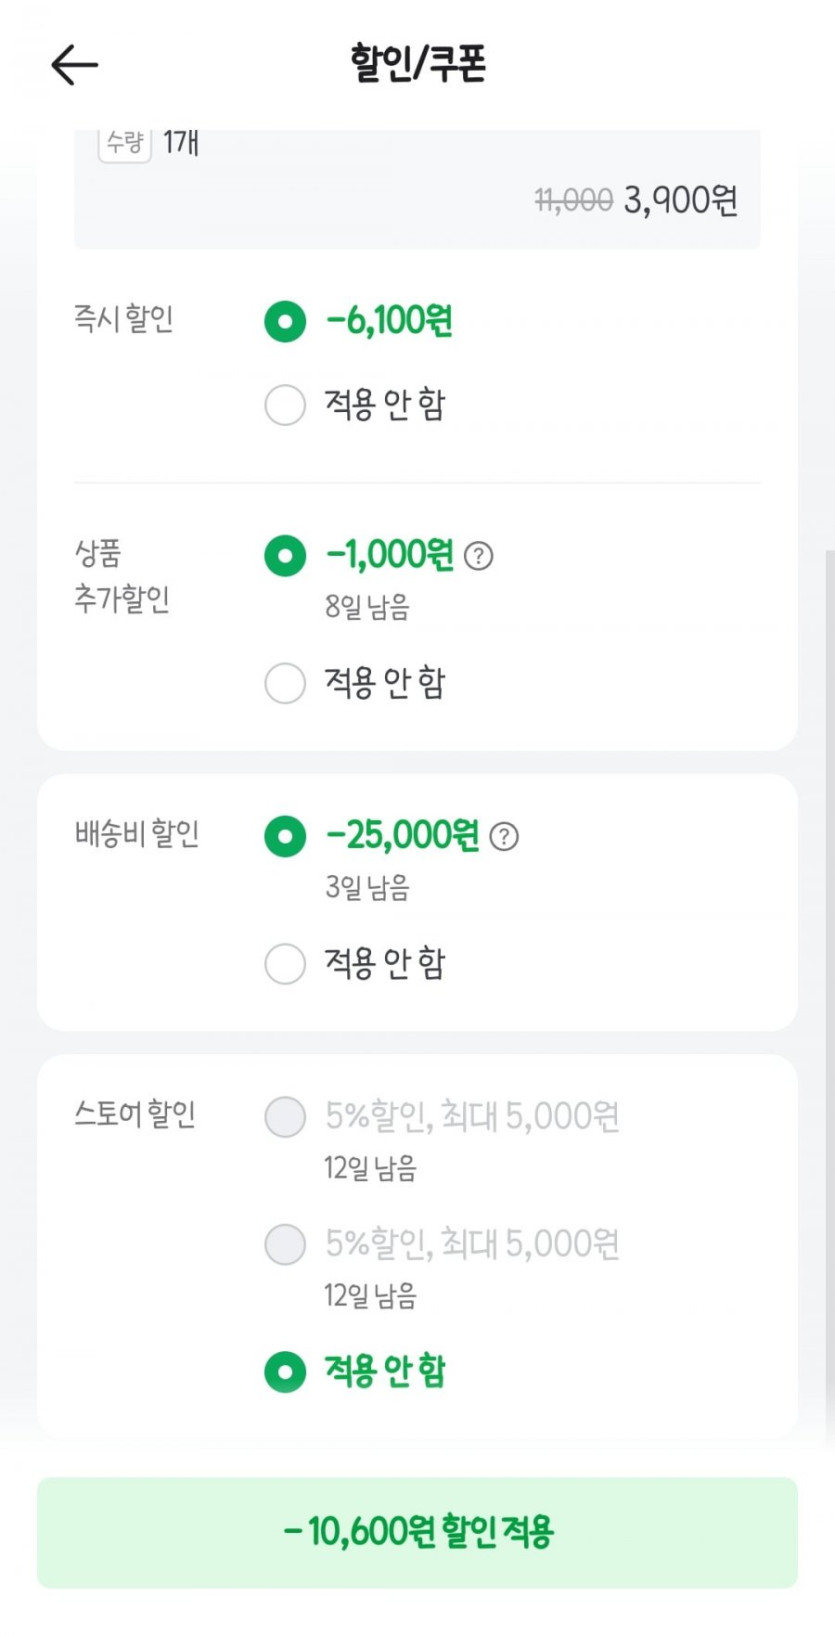The width and height of the screenshot is (835, 1635).
Task: Click the 8일 남음 expiry text
Action: pos(367,607)
